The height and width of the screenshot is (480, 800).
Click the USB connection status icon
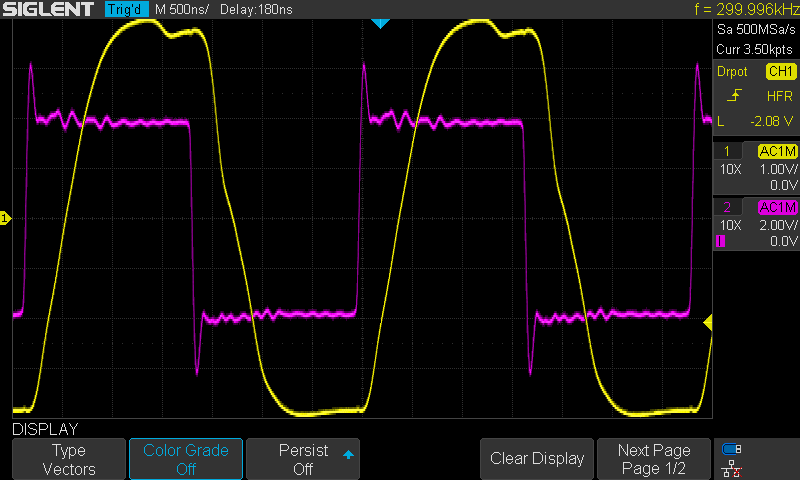(732, 449)
